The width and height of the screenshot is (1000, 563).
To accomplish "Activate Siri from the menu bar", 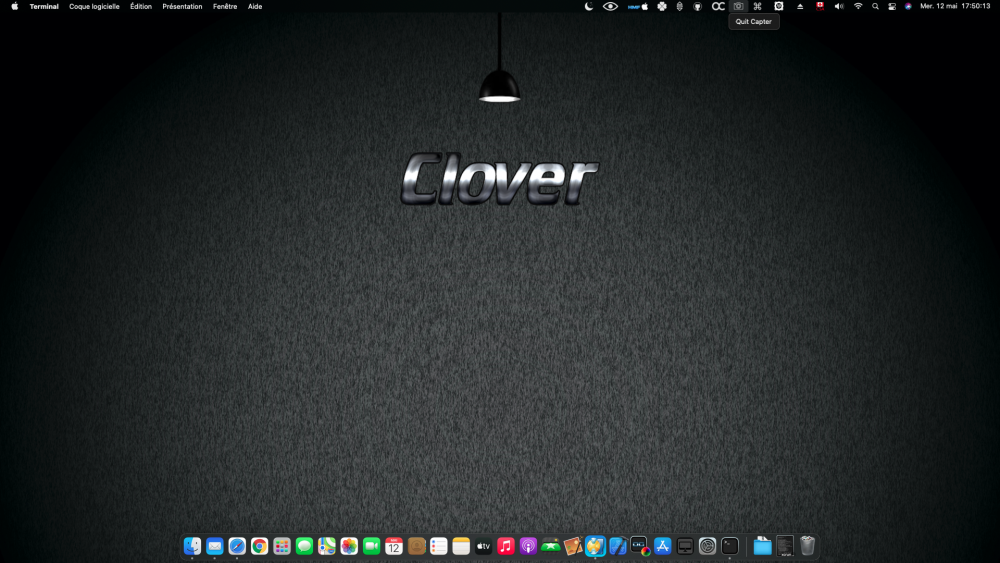I will click(x=908, y=6).
